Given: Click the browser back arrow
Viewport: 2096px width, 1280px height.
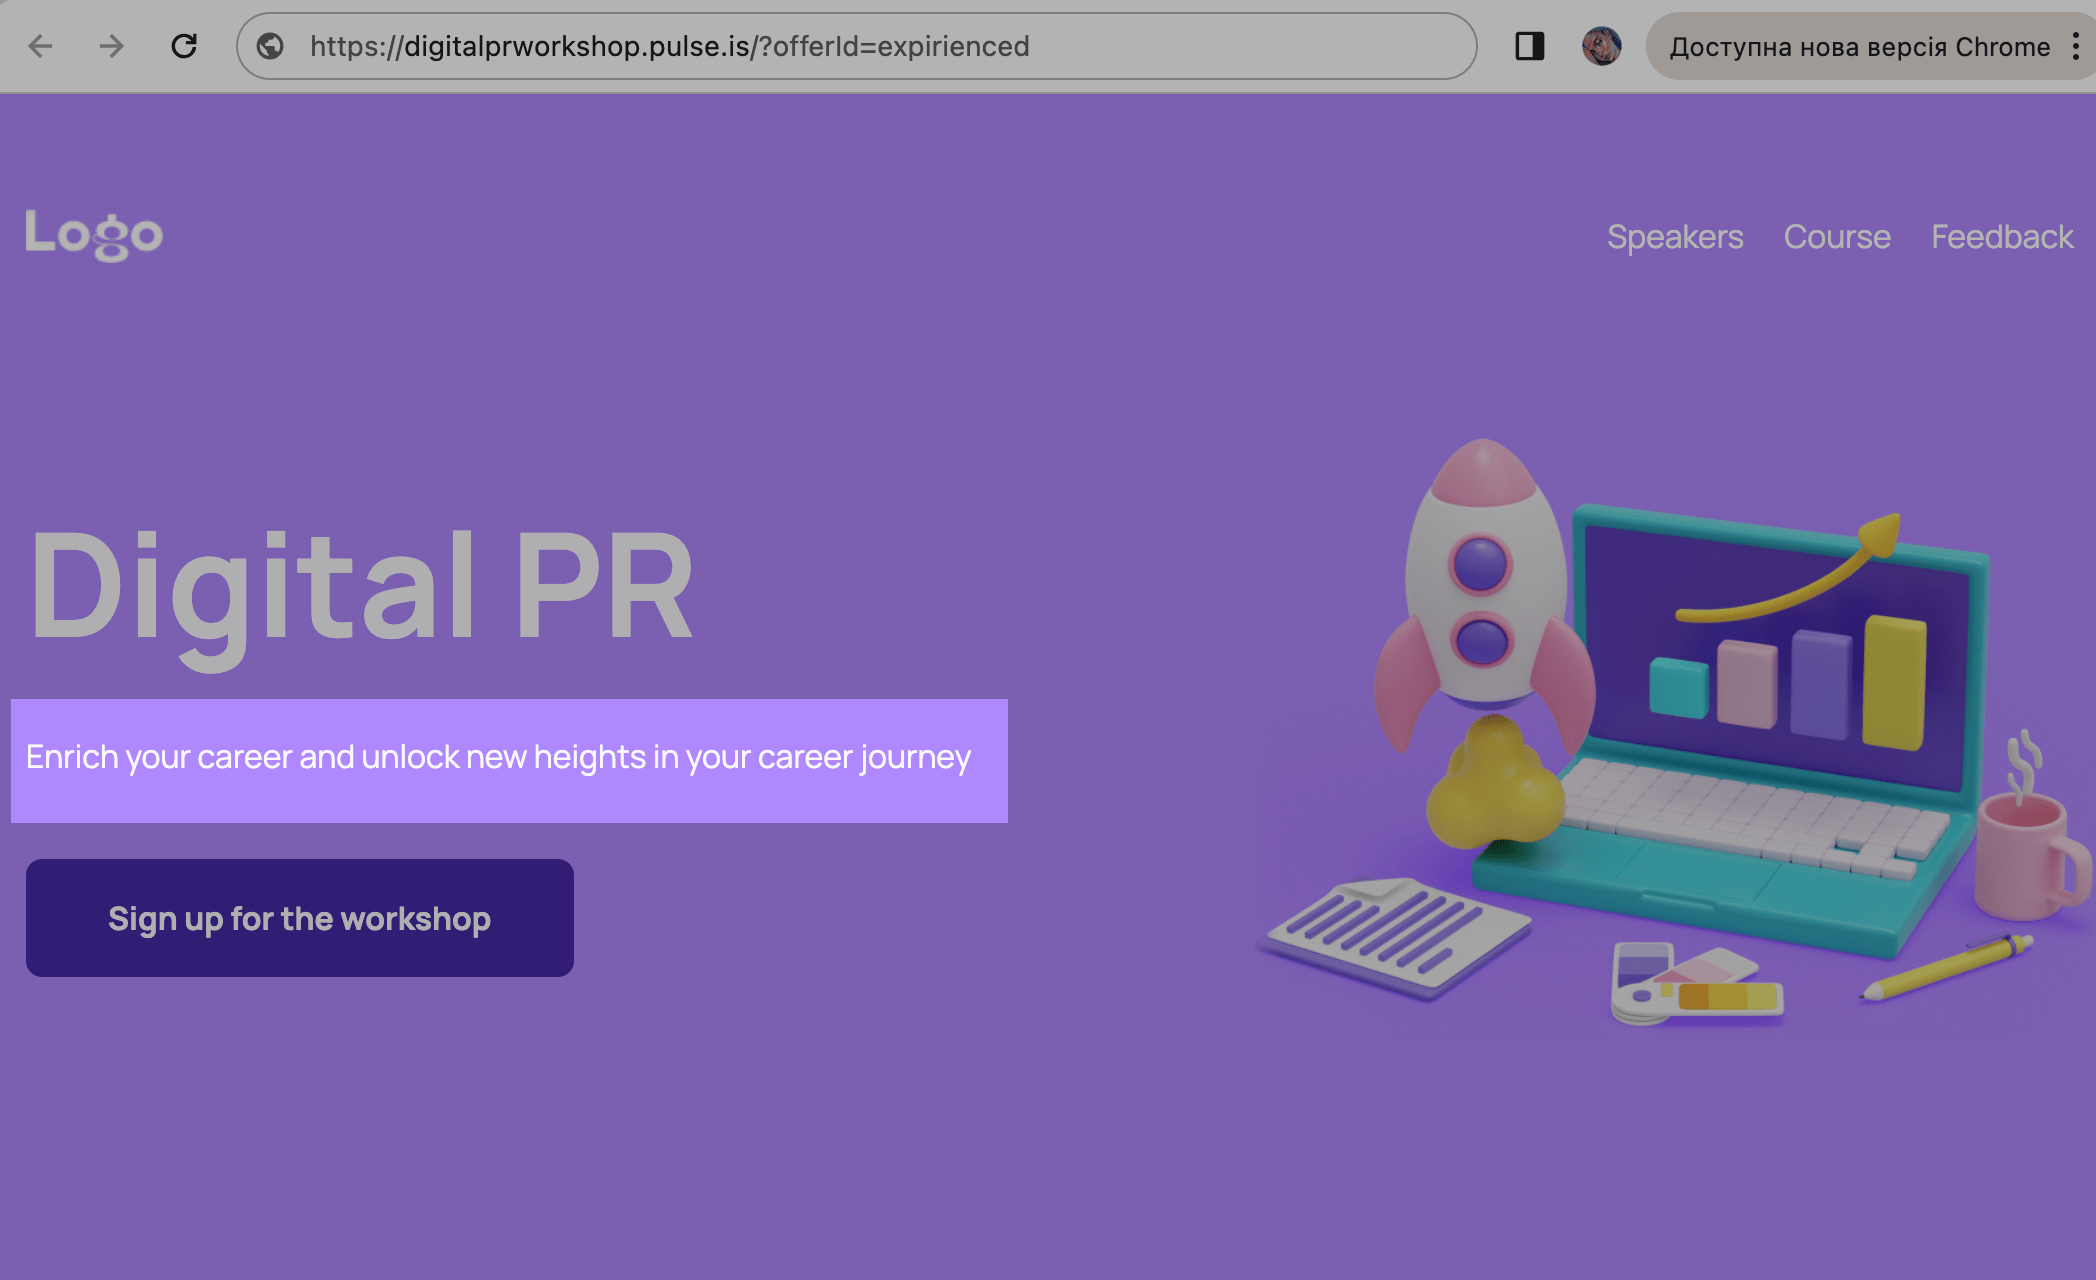Looking at the screenshot, I should [x=40, y=46].
